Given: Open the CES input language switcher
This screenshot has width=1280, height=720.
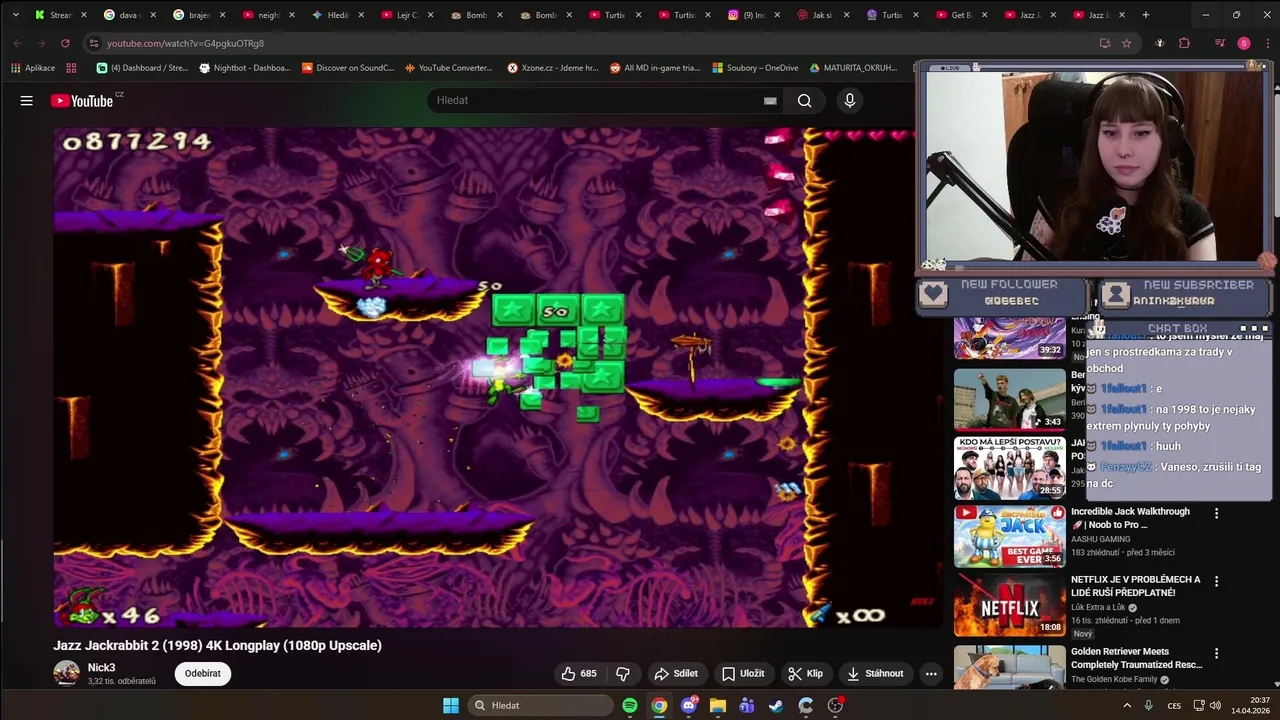Looking at the screenshot, I should pos(1174,705).
